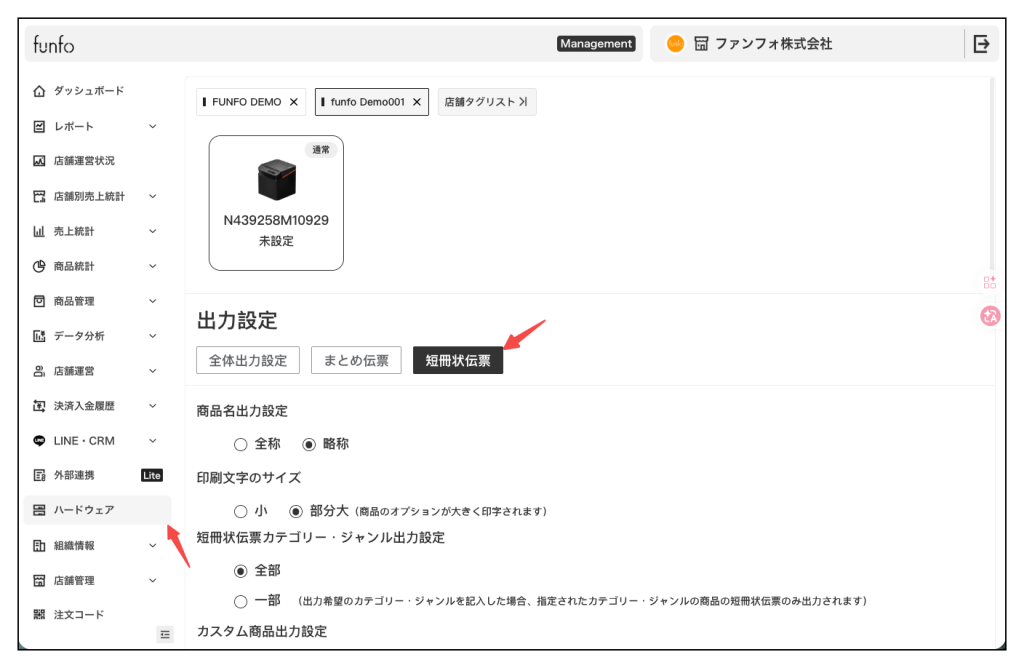Click the LINE・CRM chat bubble icon

point(39,441)
